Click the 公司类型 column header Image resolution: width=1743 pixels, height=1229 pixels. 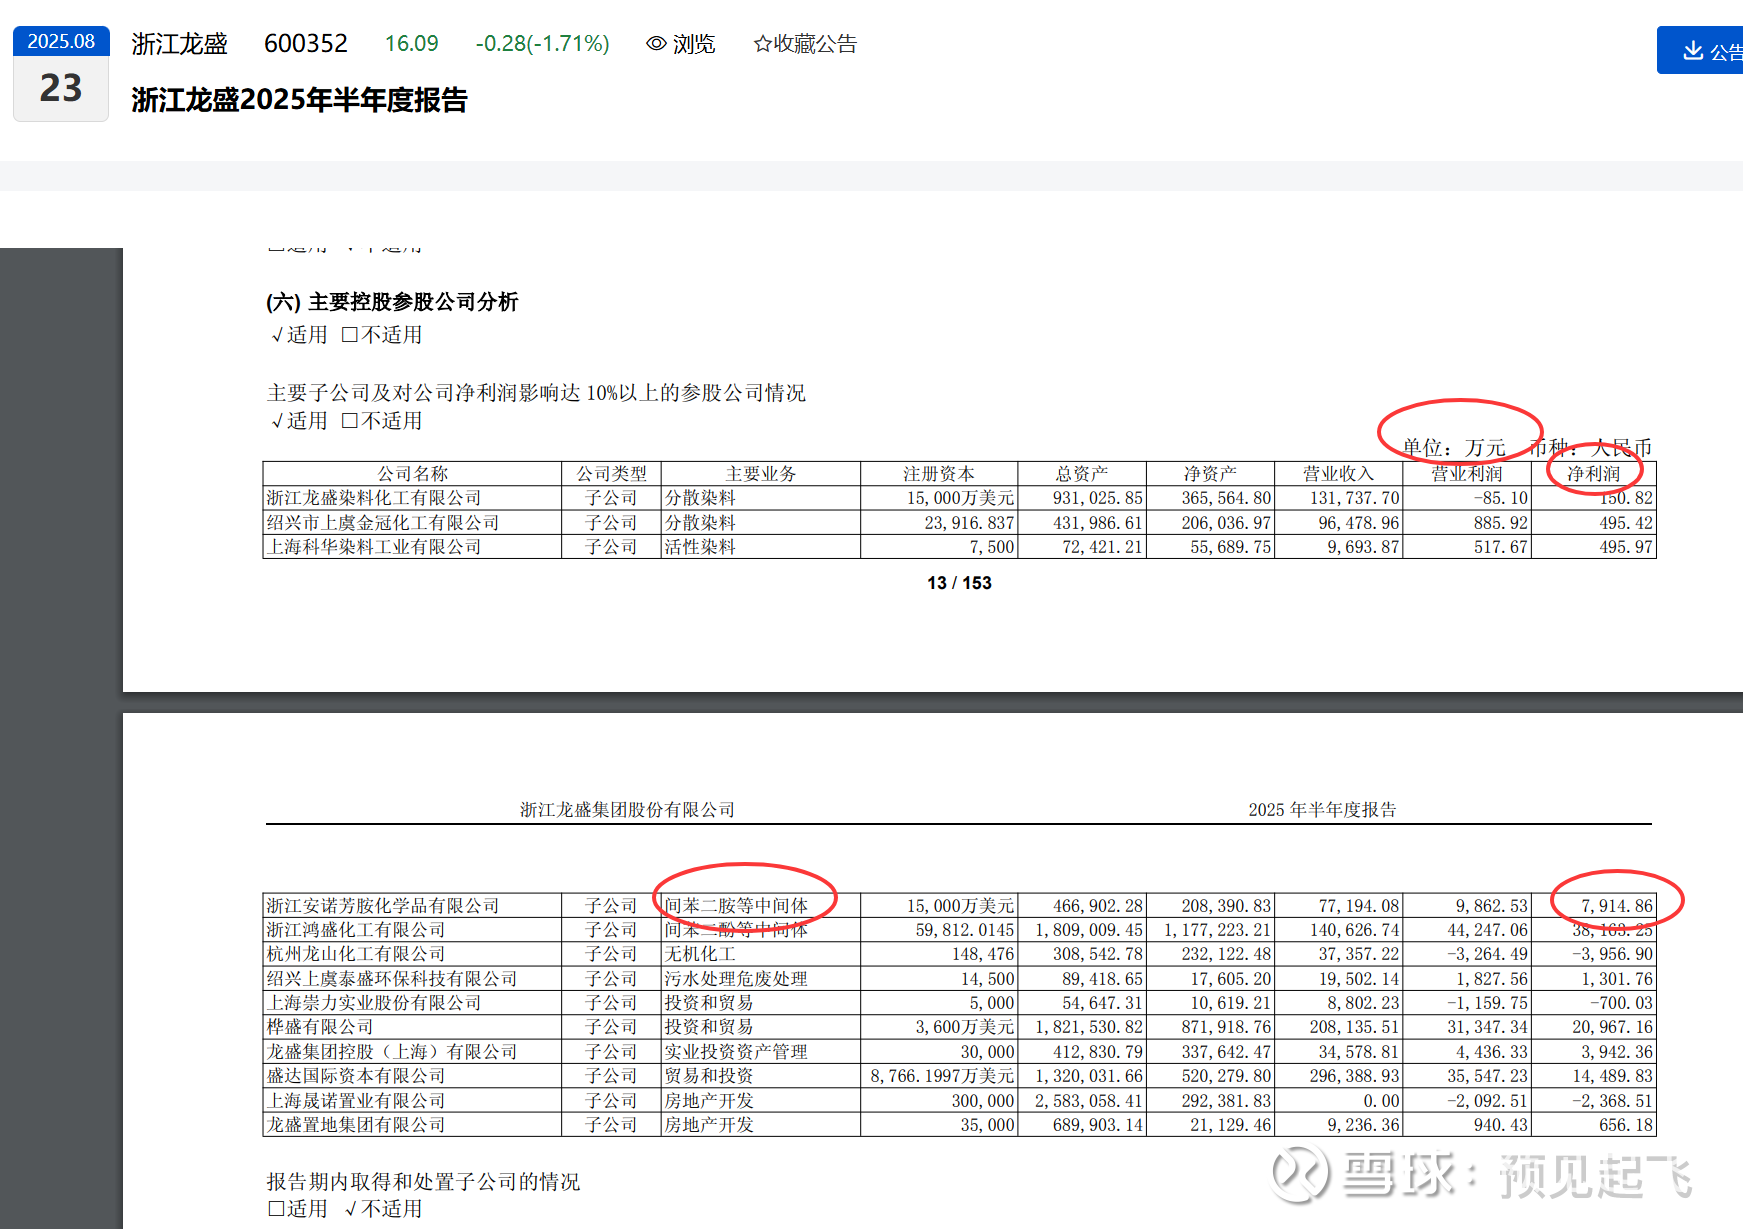click(611, 474)
